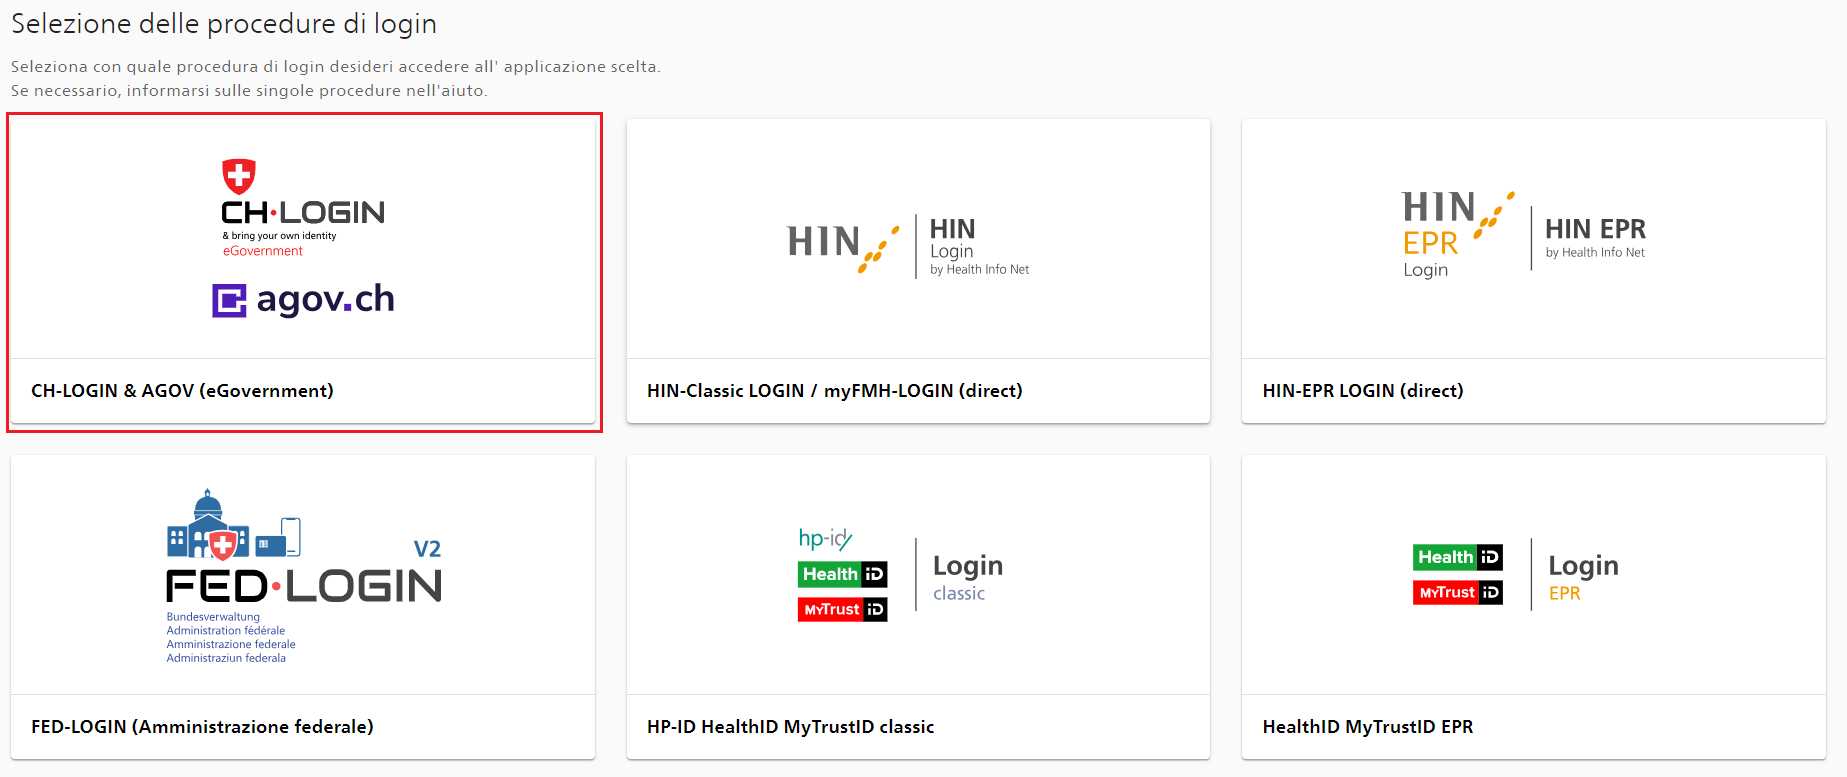
Task: Click the hp-id logo in classic card
Action: pyautogui.click(x=825, y=539)
